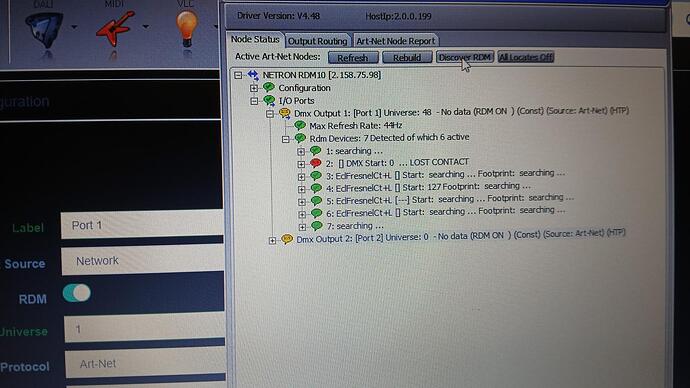Screen dimensions: 690x388
Task: Open dropdown arrow beside DALI icon
Action: 74,27
